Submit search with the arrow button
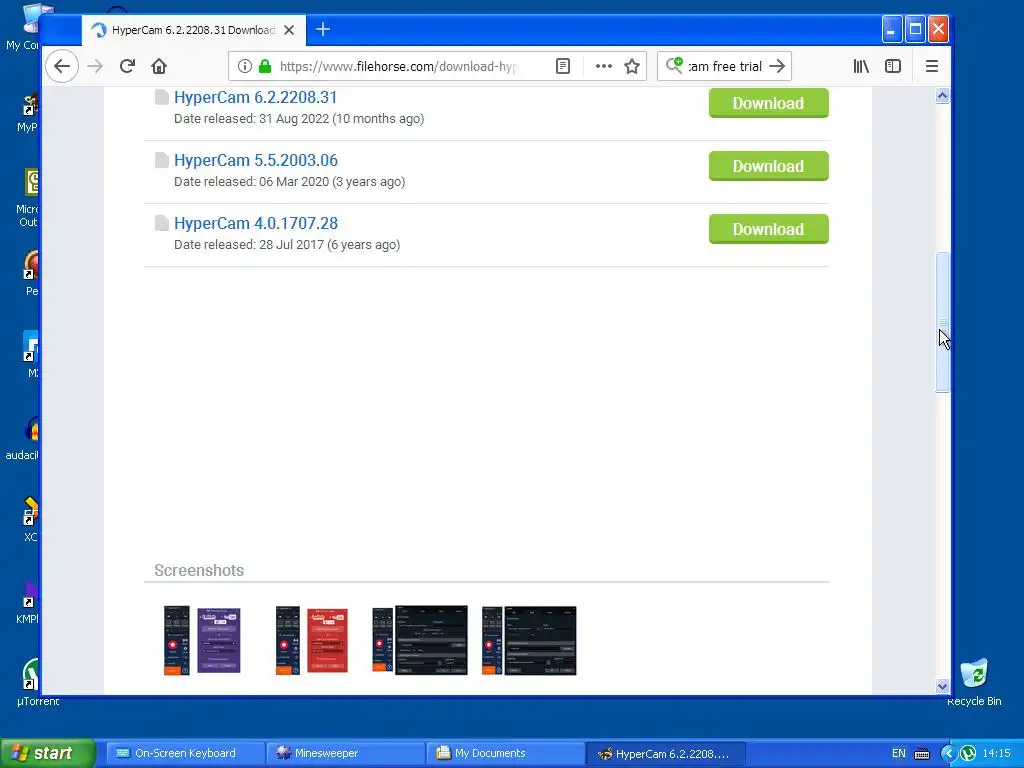 [x=776, y=66]
